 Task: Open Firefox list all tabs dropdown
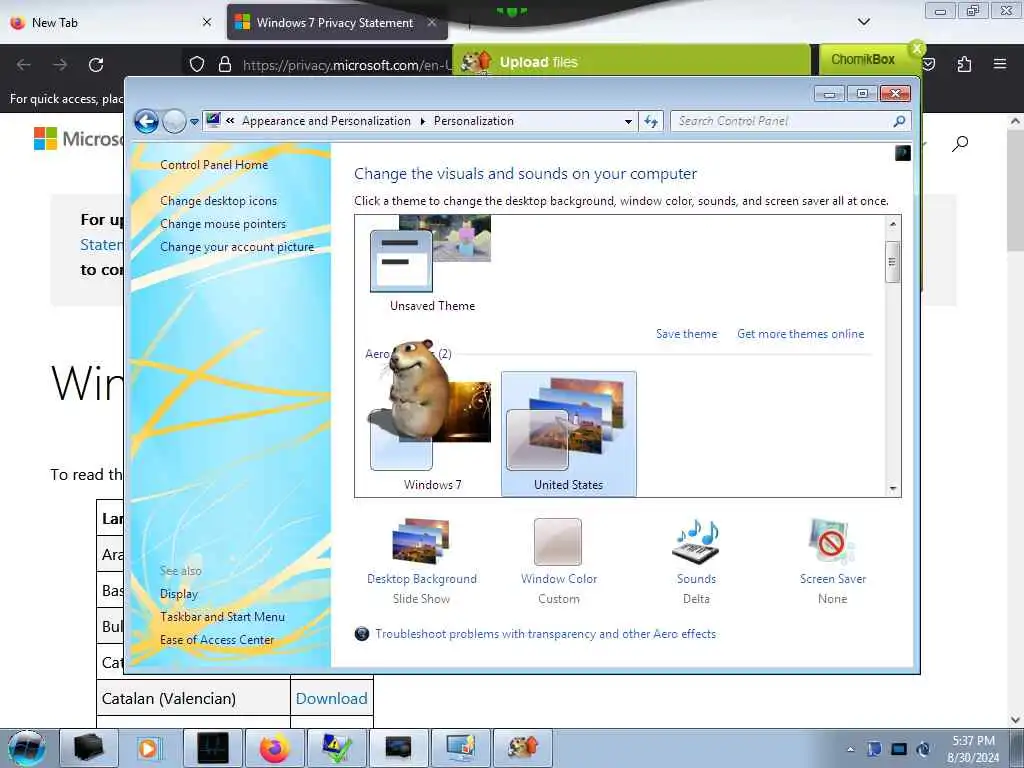[864, 22]
